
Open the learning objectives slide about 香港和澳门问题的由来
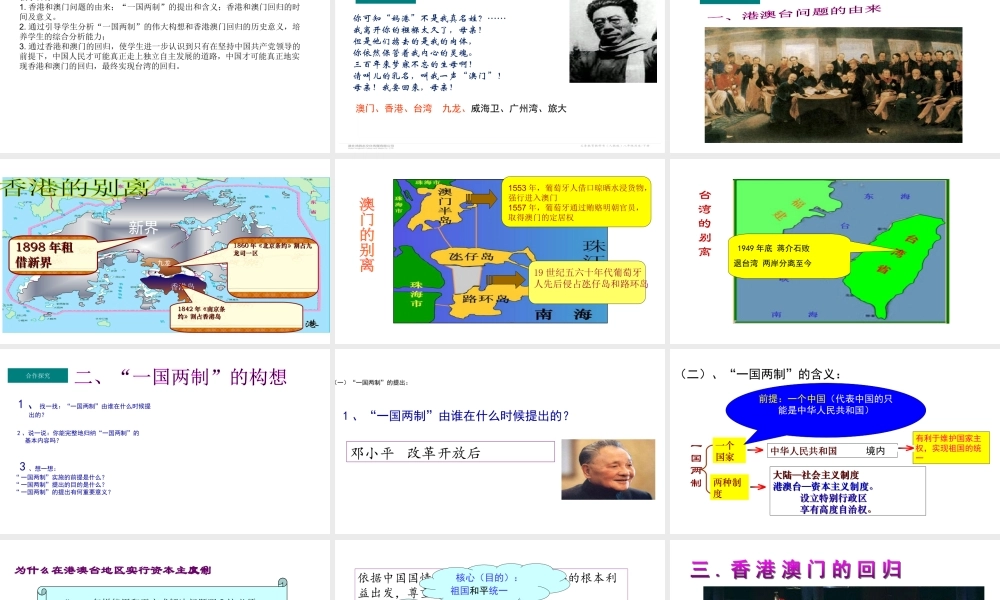[x=165, y=77]
